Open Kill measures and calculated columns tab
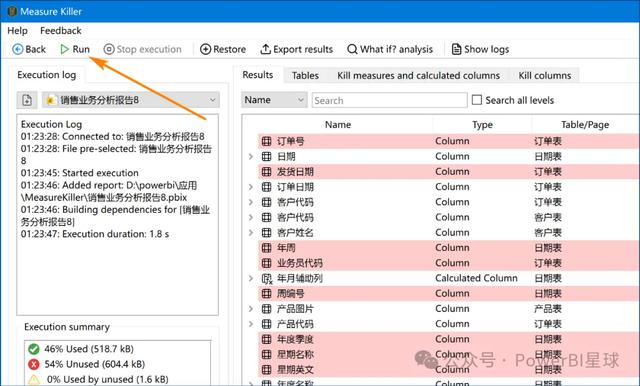The height and width of the screenshot is (386, 640). point(418,75)
